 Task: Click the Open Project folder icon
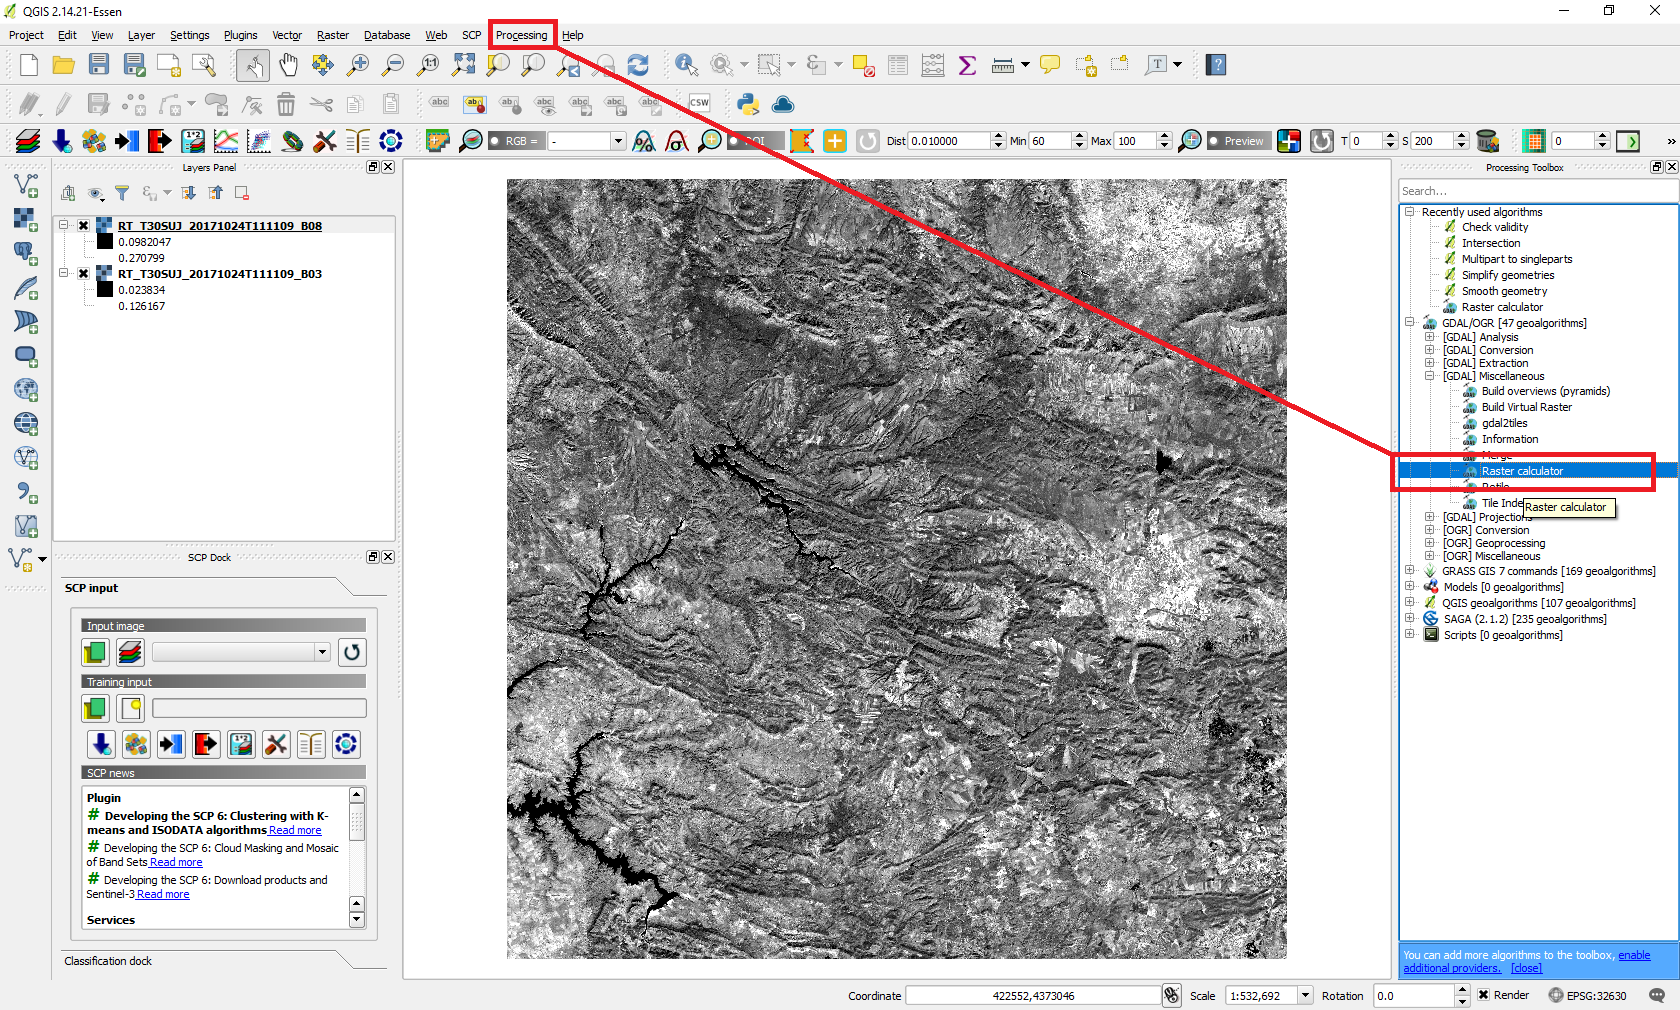point(63,65)
